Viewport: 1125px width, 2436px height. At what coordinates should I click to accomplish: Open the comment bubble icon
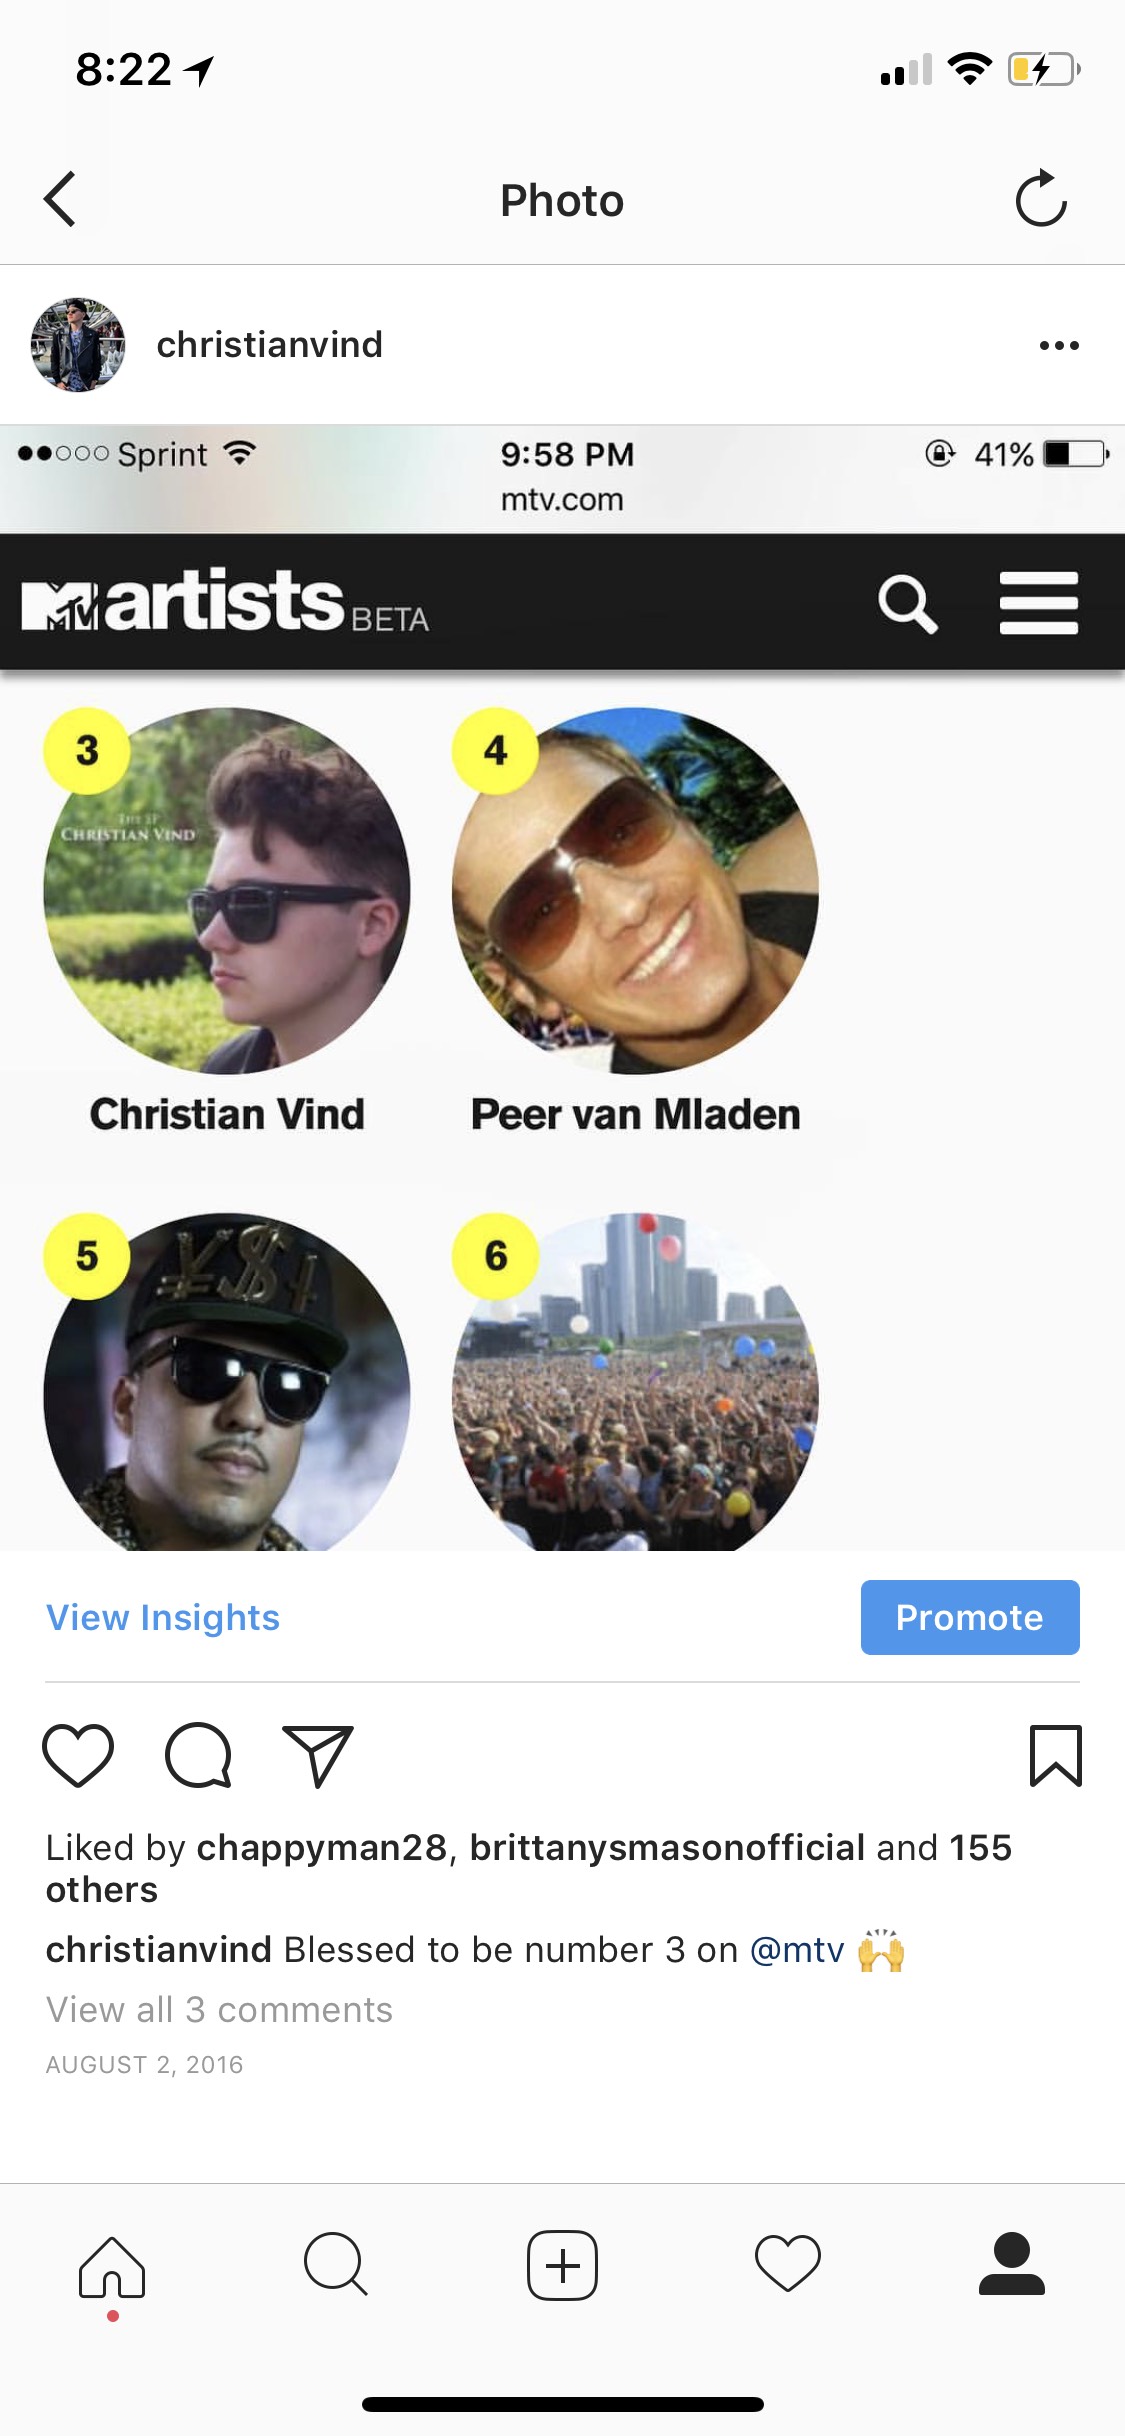[198, 1755]
